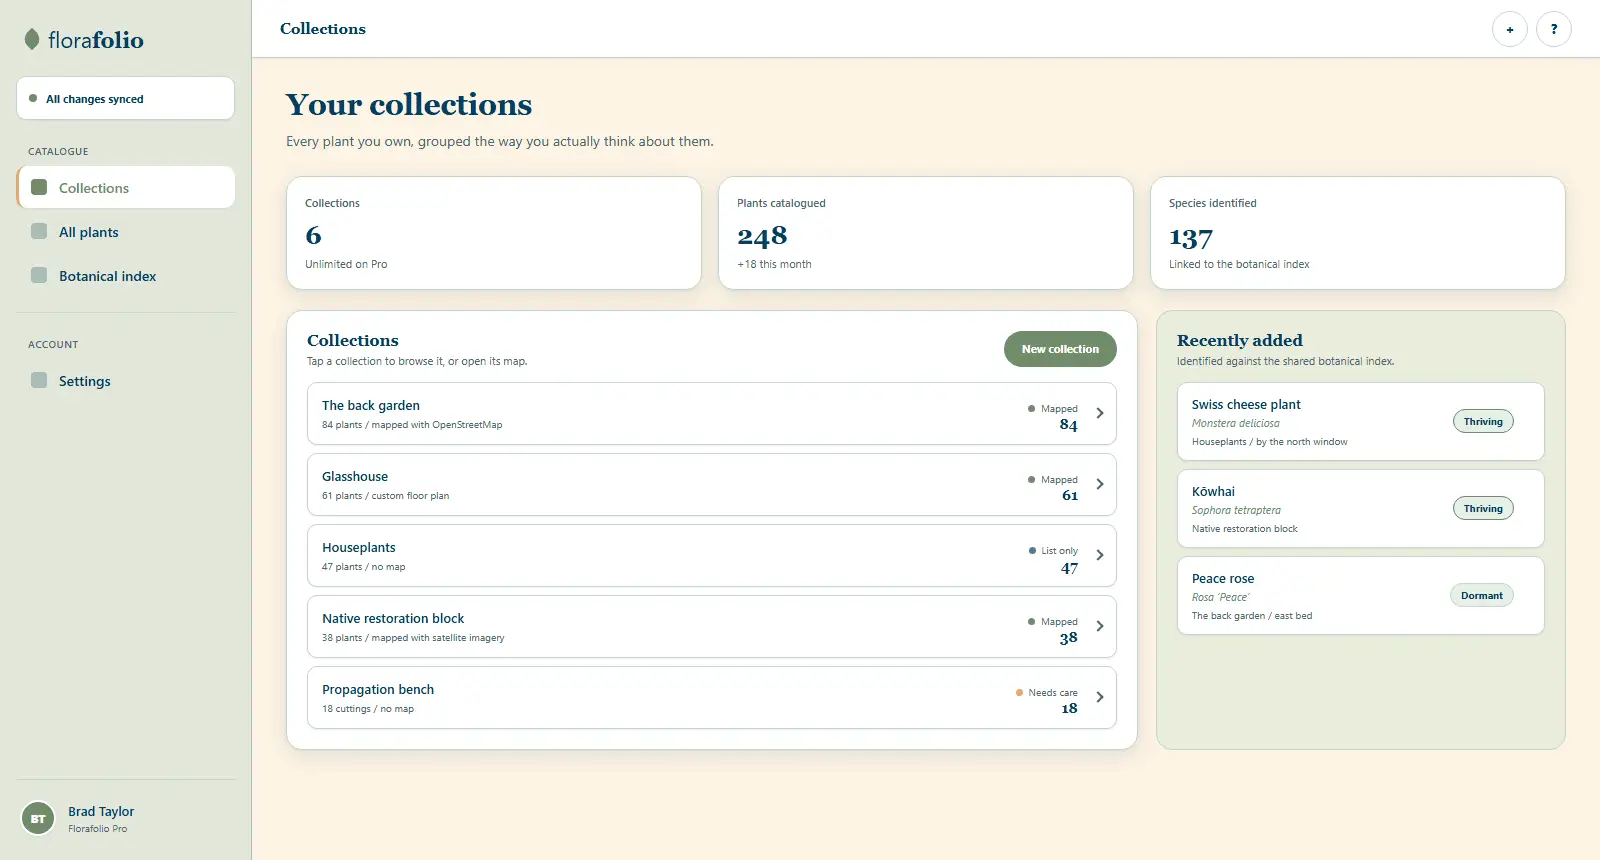This screenshot has width=1600, height=860.
Task: Open Glasshouse via its chevron arrow
Action: (x=1100, y=484)
